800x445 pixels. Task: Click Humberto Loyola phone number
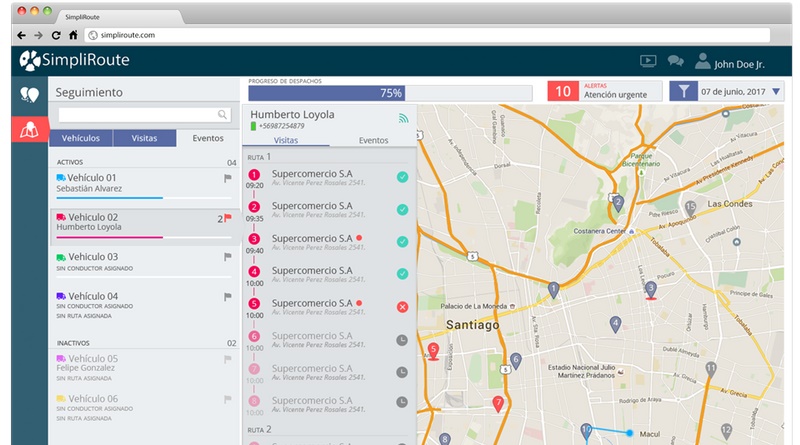point(282,126)
